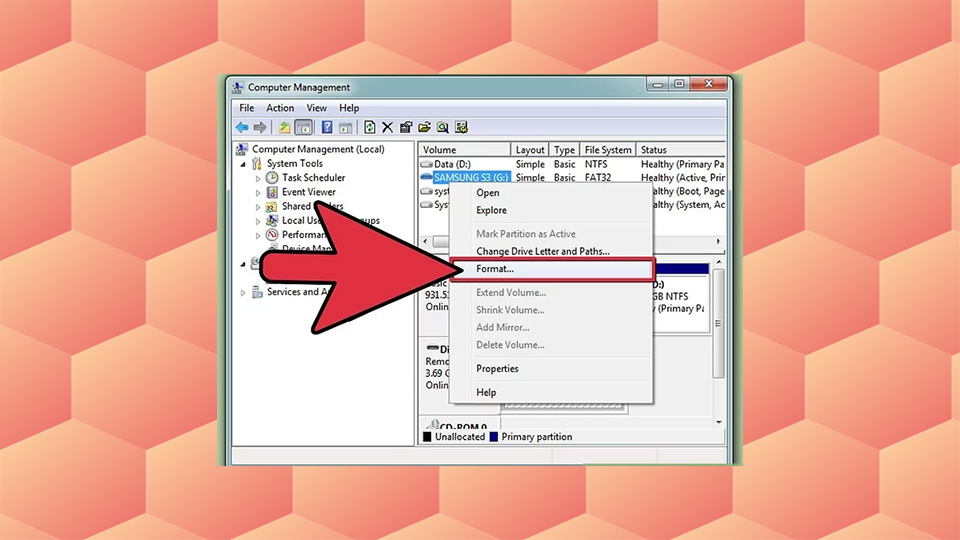Open the Help menu in menu bar

click(349, 108)
